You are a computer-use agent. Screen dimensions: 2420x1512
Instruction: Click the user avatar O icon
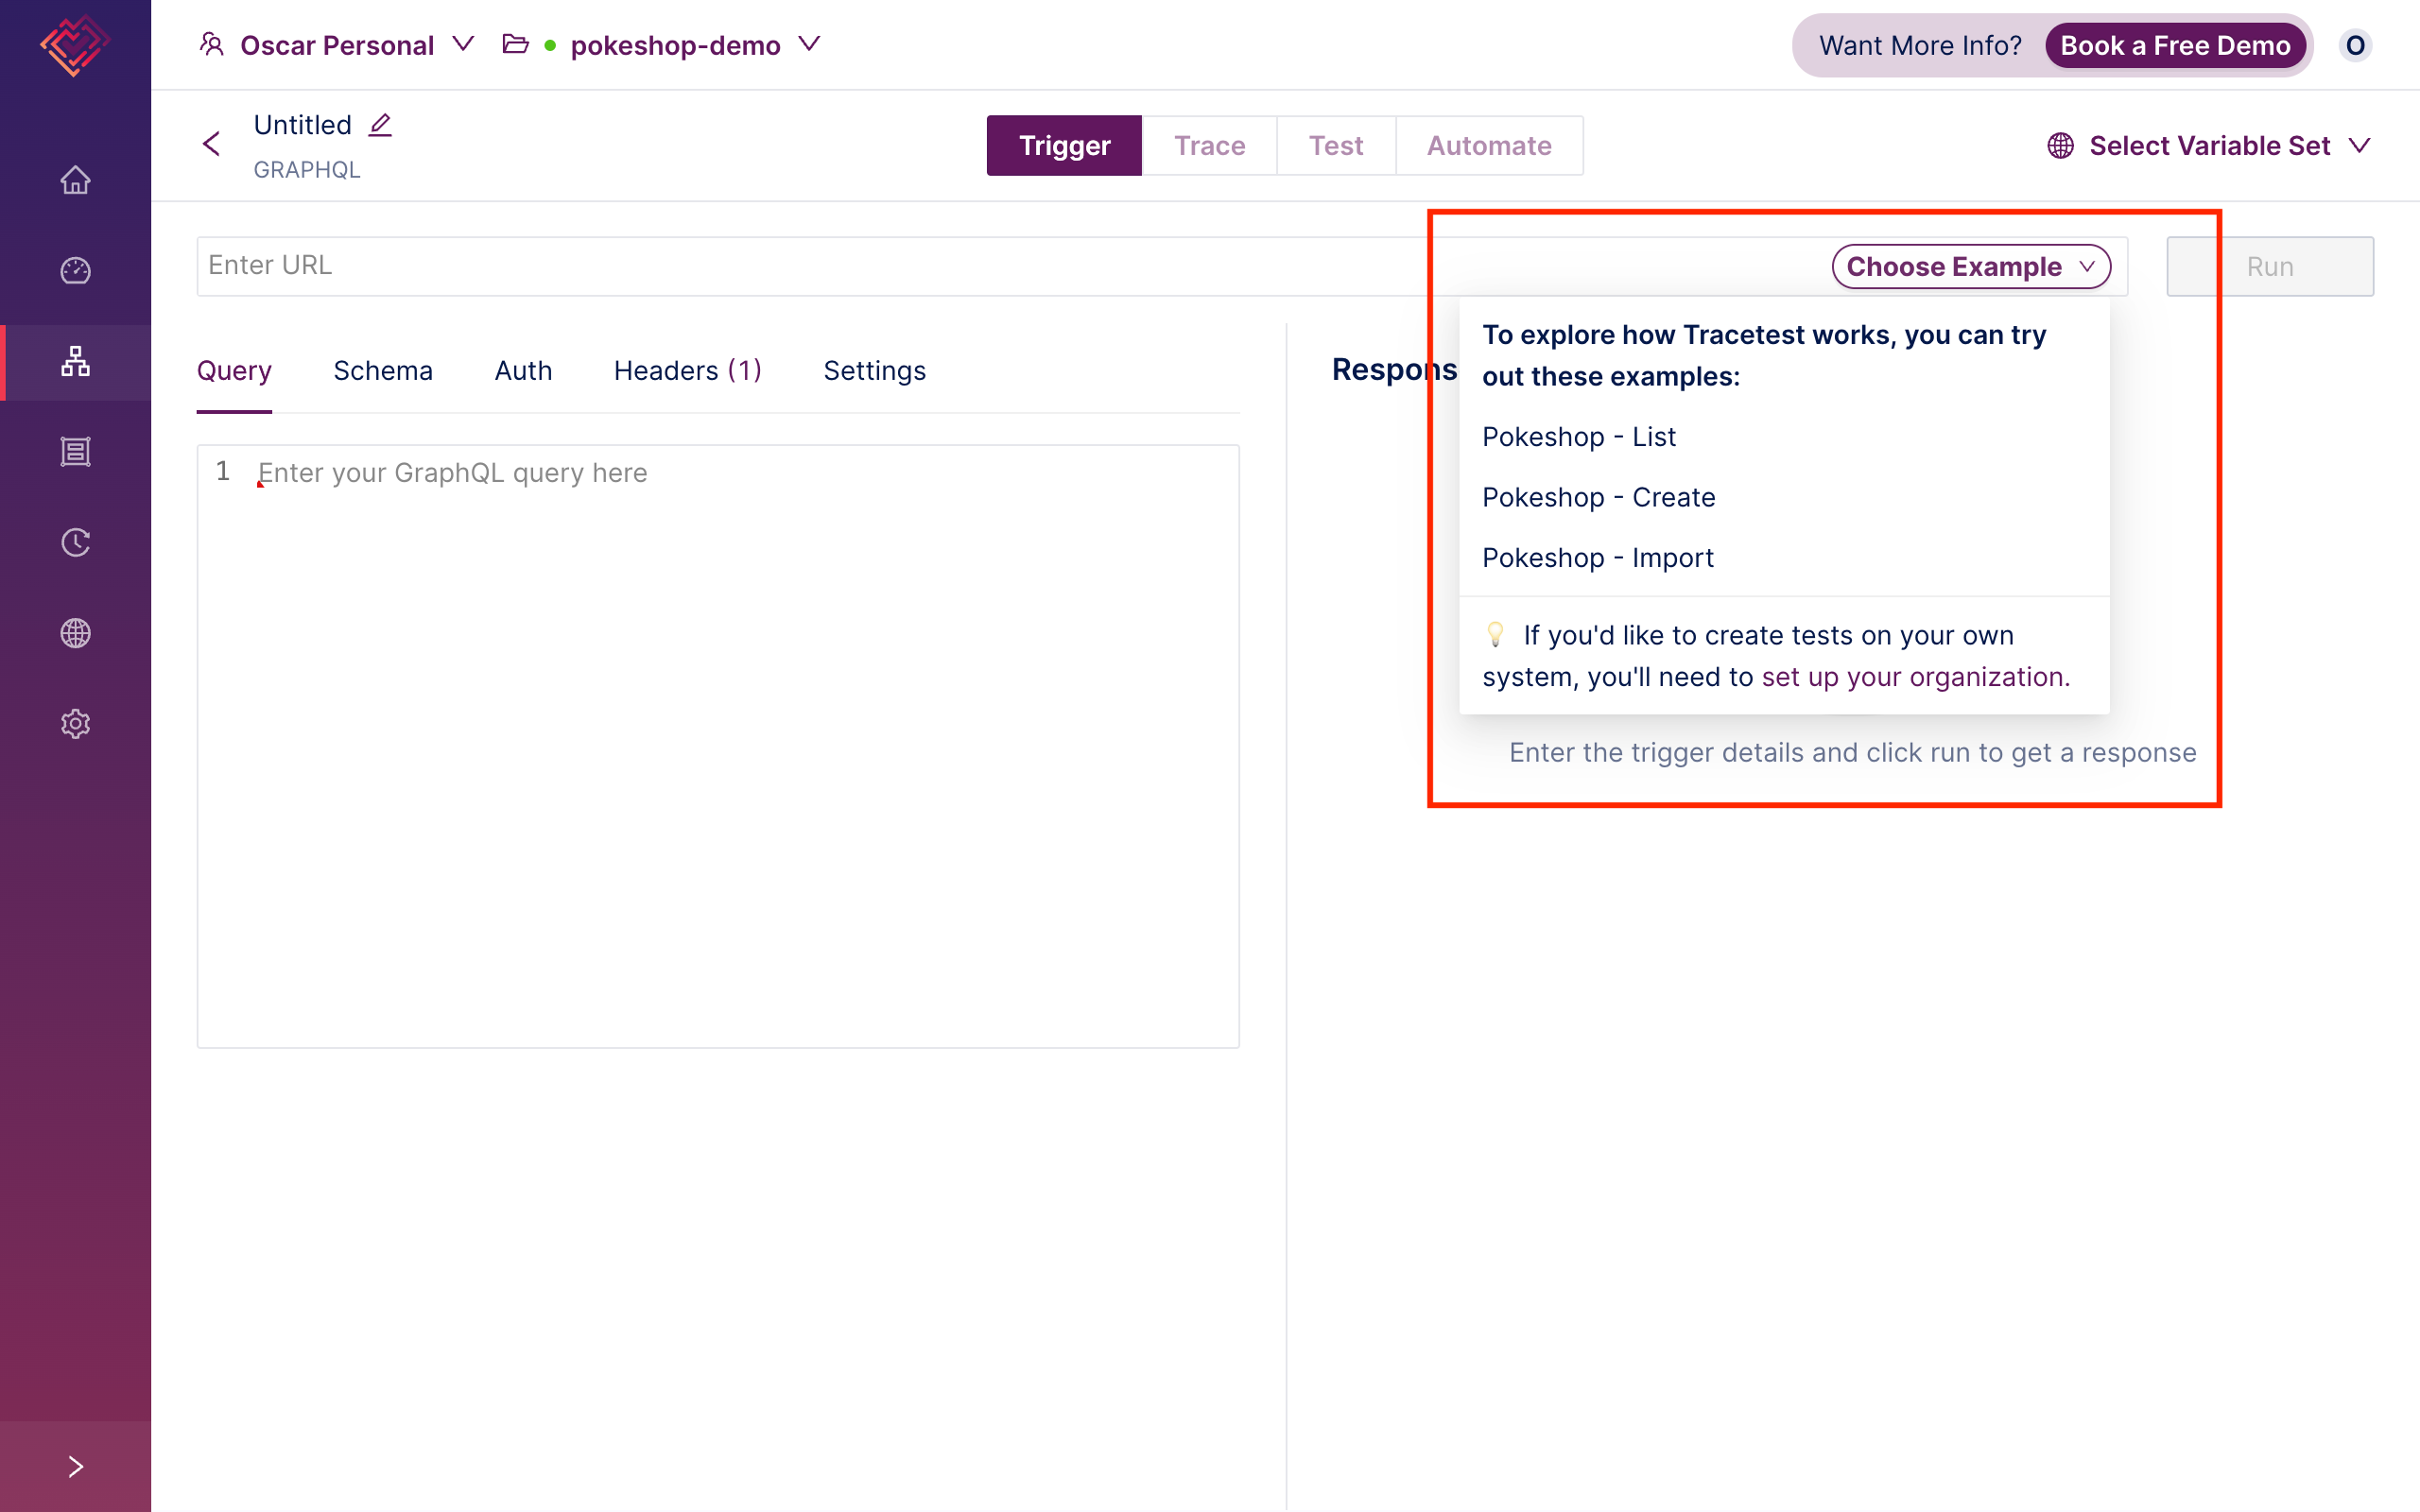2355,45
